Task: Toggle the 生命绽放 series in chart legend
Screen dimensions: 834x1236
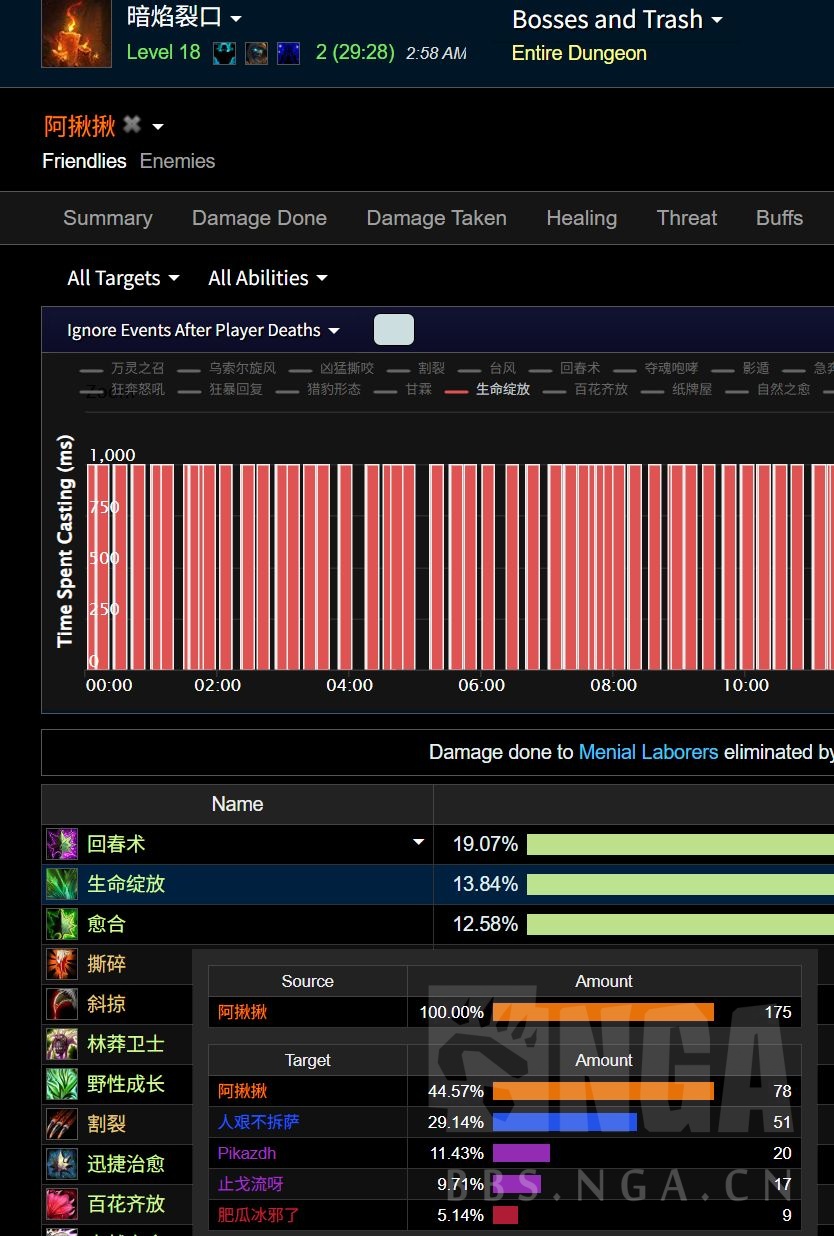Action: click(x=502, y=389)
